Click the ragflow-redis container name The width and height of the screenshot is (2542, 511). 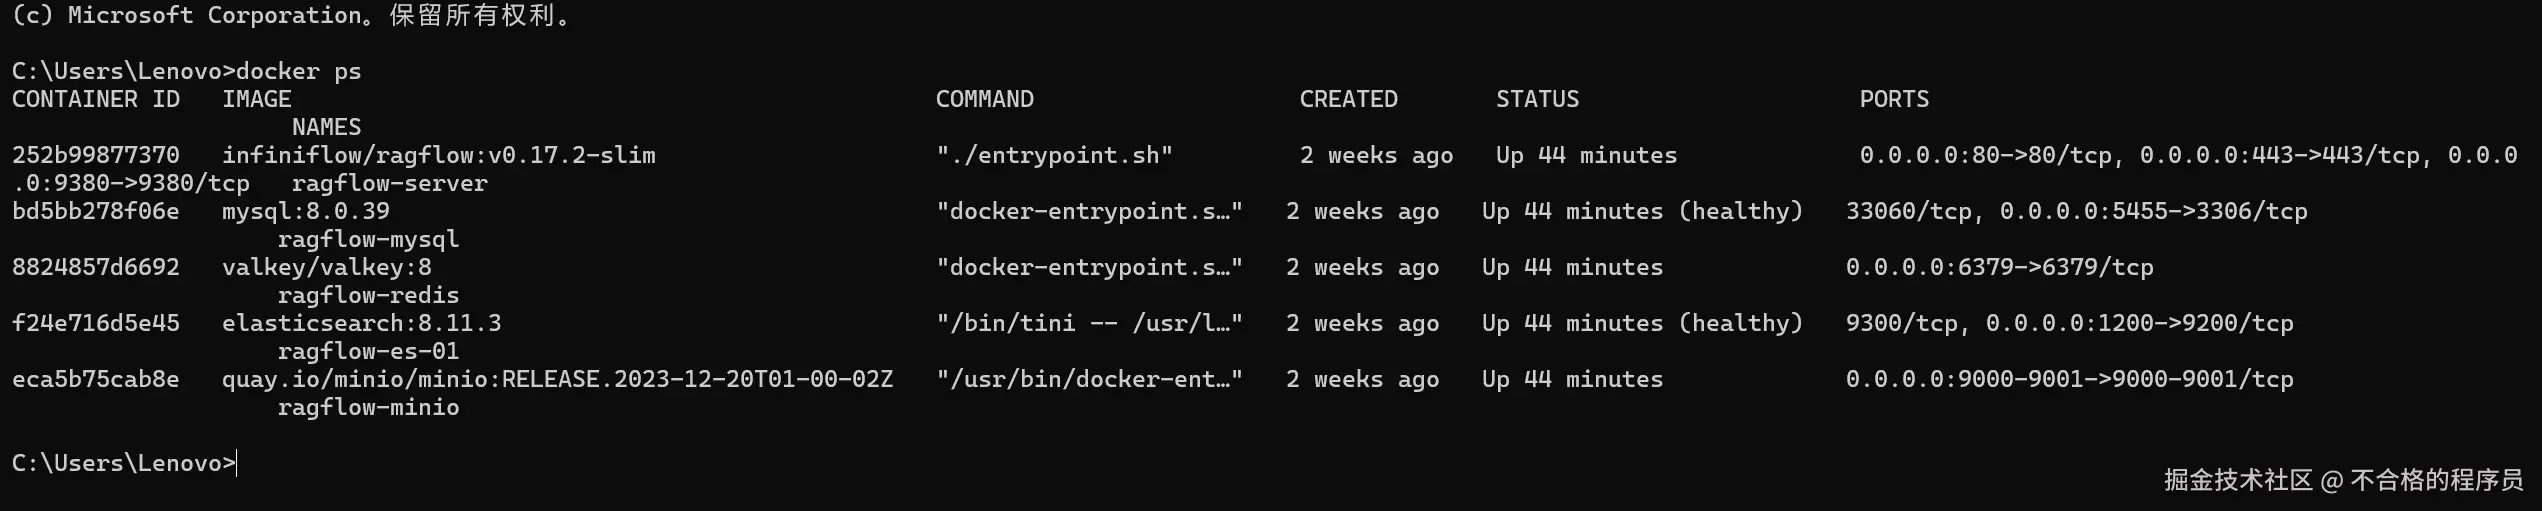pyautogui.click(x=368, y=295)
